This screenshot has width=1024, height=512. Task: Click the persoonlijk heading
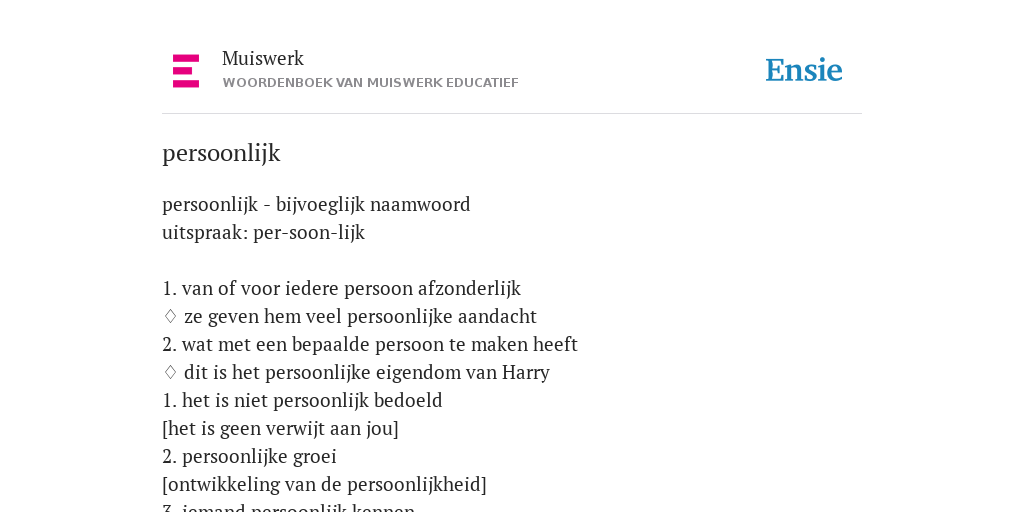(221, 153)
